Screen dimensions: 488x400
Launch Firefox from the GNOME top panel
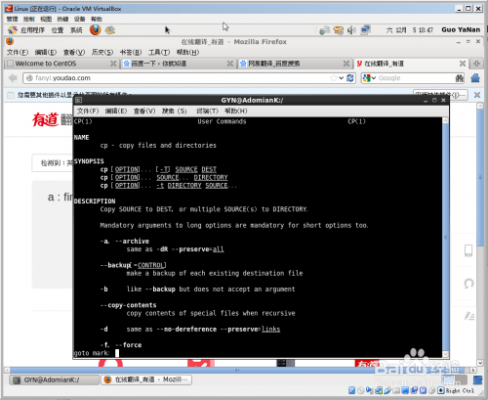(x=95, y=30)
